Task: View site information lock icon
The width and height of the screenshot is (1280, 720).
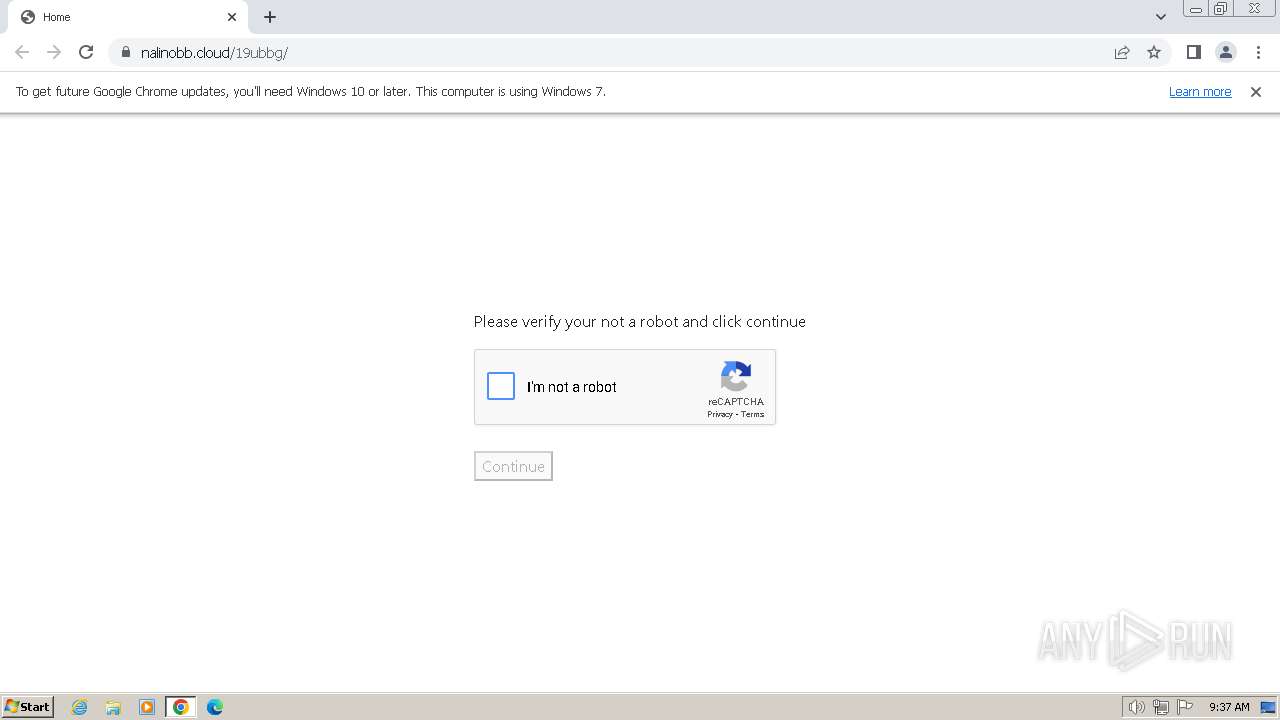Action: coord(125,52)
